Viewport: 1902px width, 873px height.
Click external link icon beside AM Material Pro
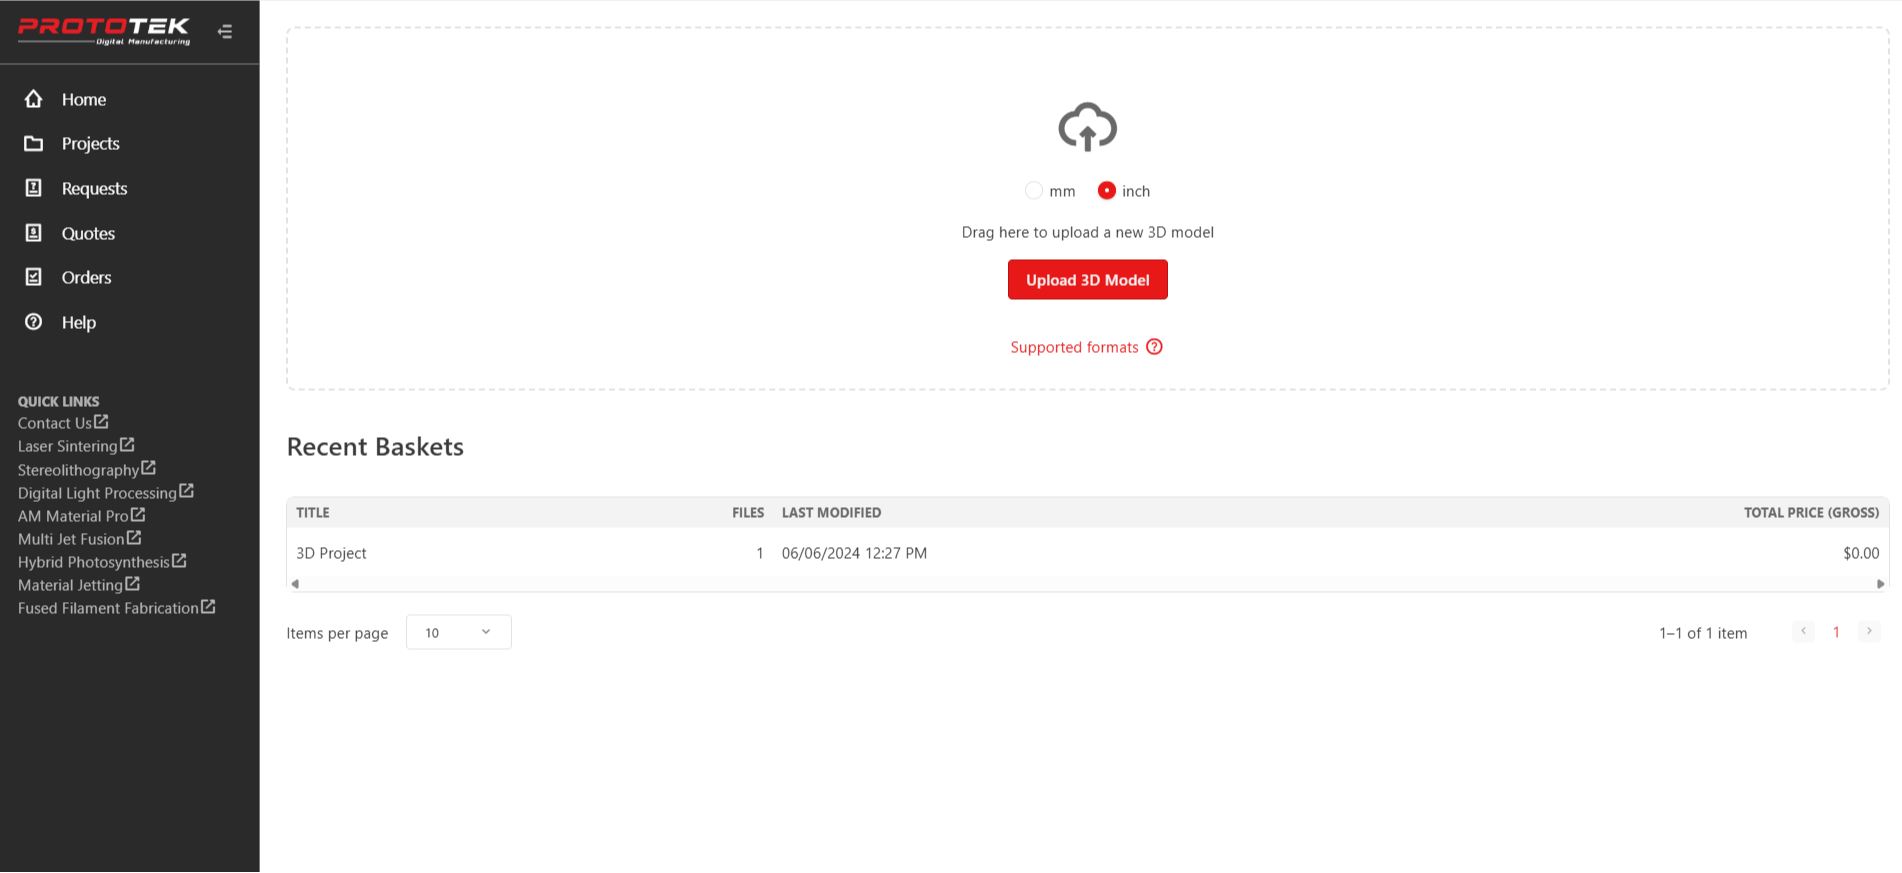coord(138,514)
